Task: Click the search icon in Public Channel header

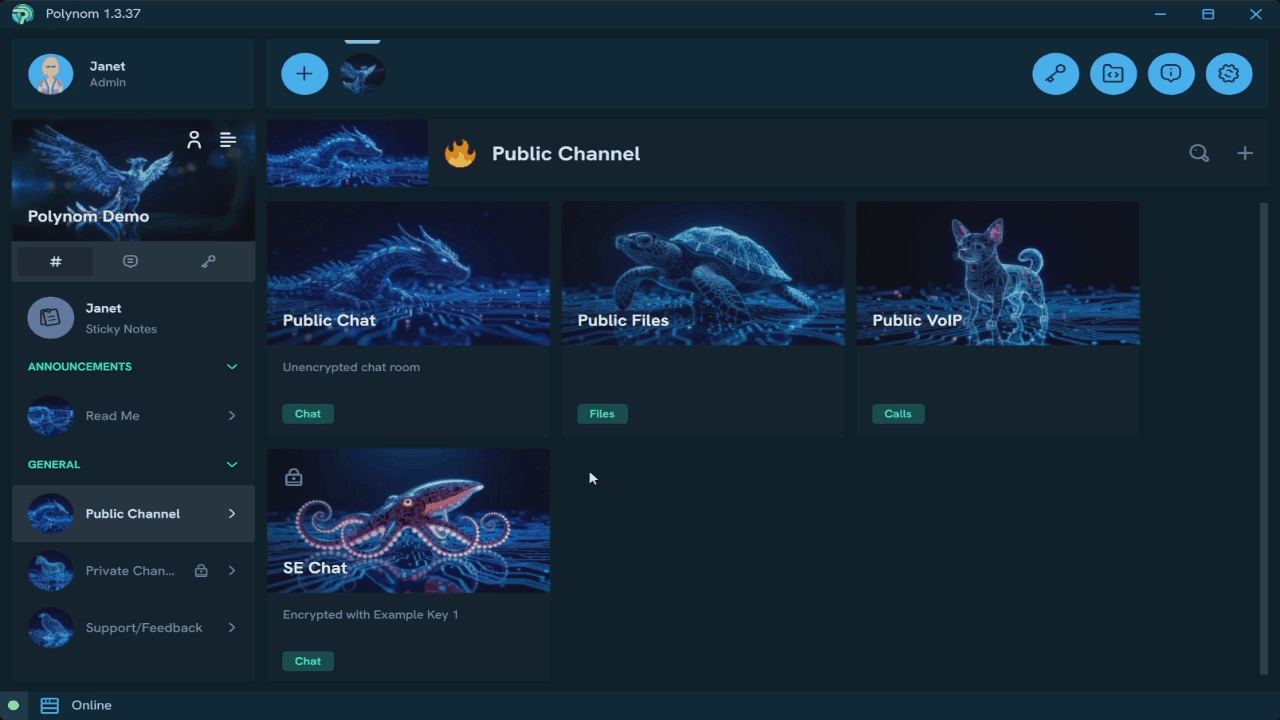Action: pyautogui.click(x=1198, y=153)
